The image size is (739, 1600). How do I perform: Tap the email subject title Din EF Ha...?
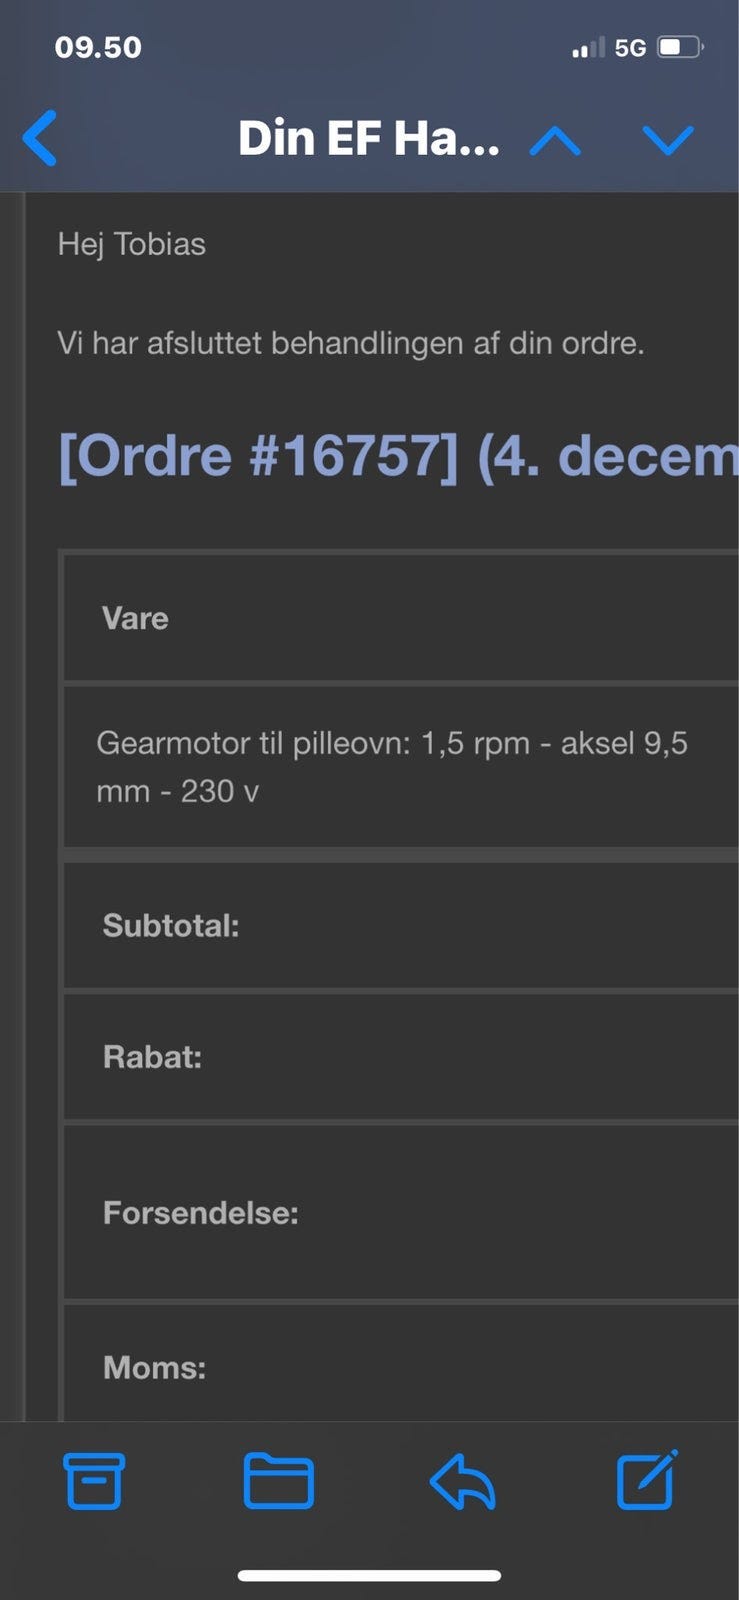368,139
